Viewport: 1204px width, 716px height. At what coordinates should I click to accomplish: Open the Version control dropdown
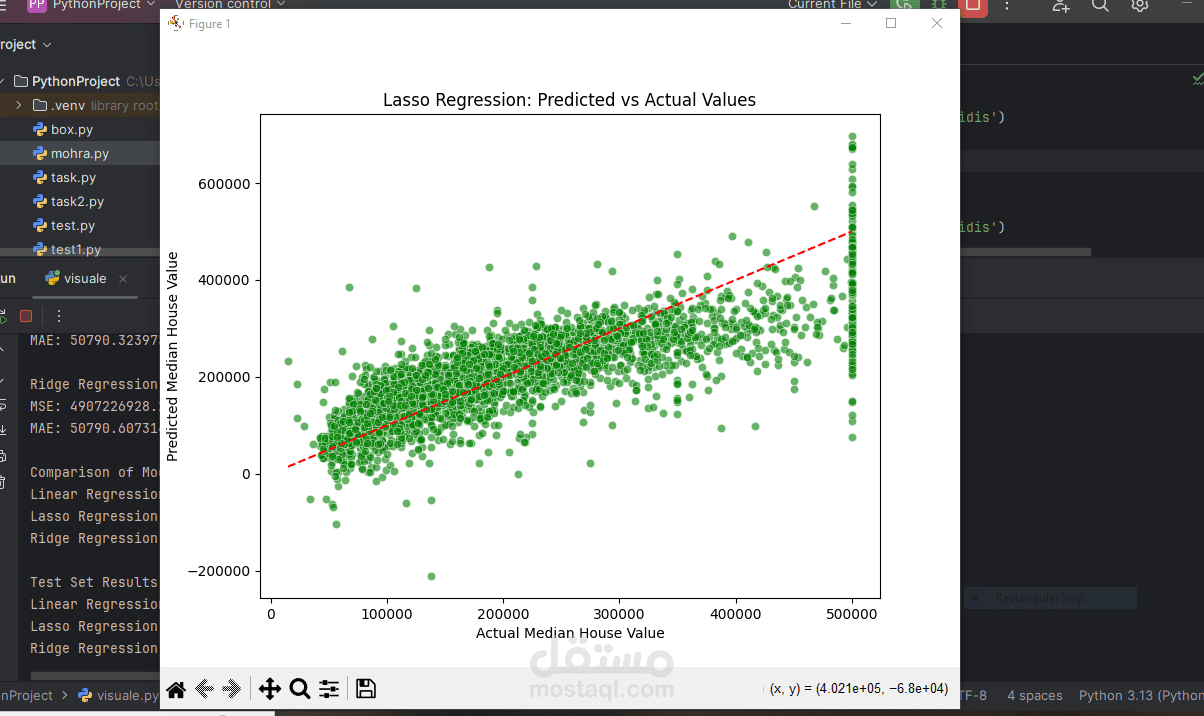[230, 5]
